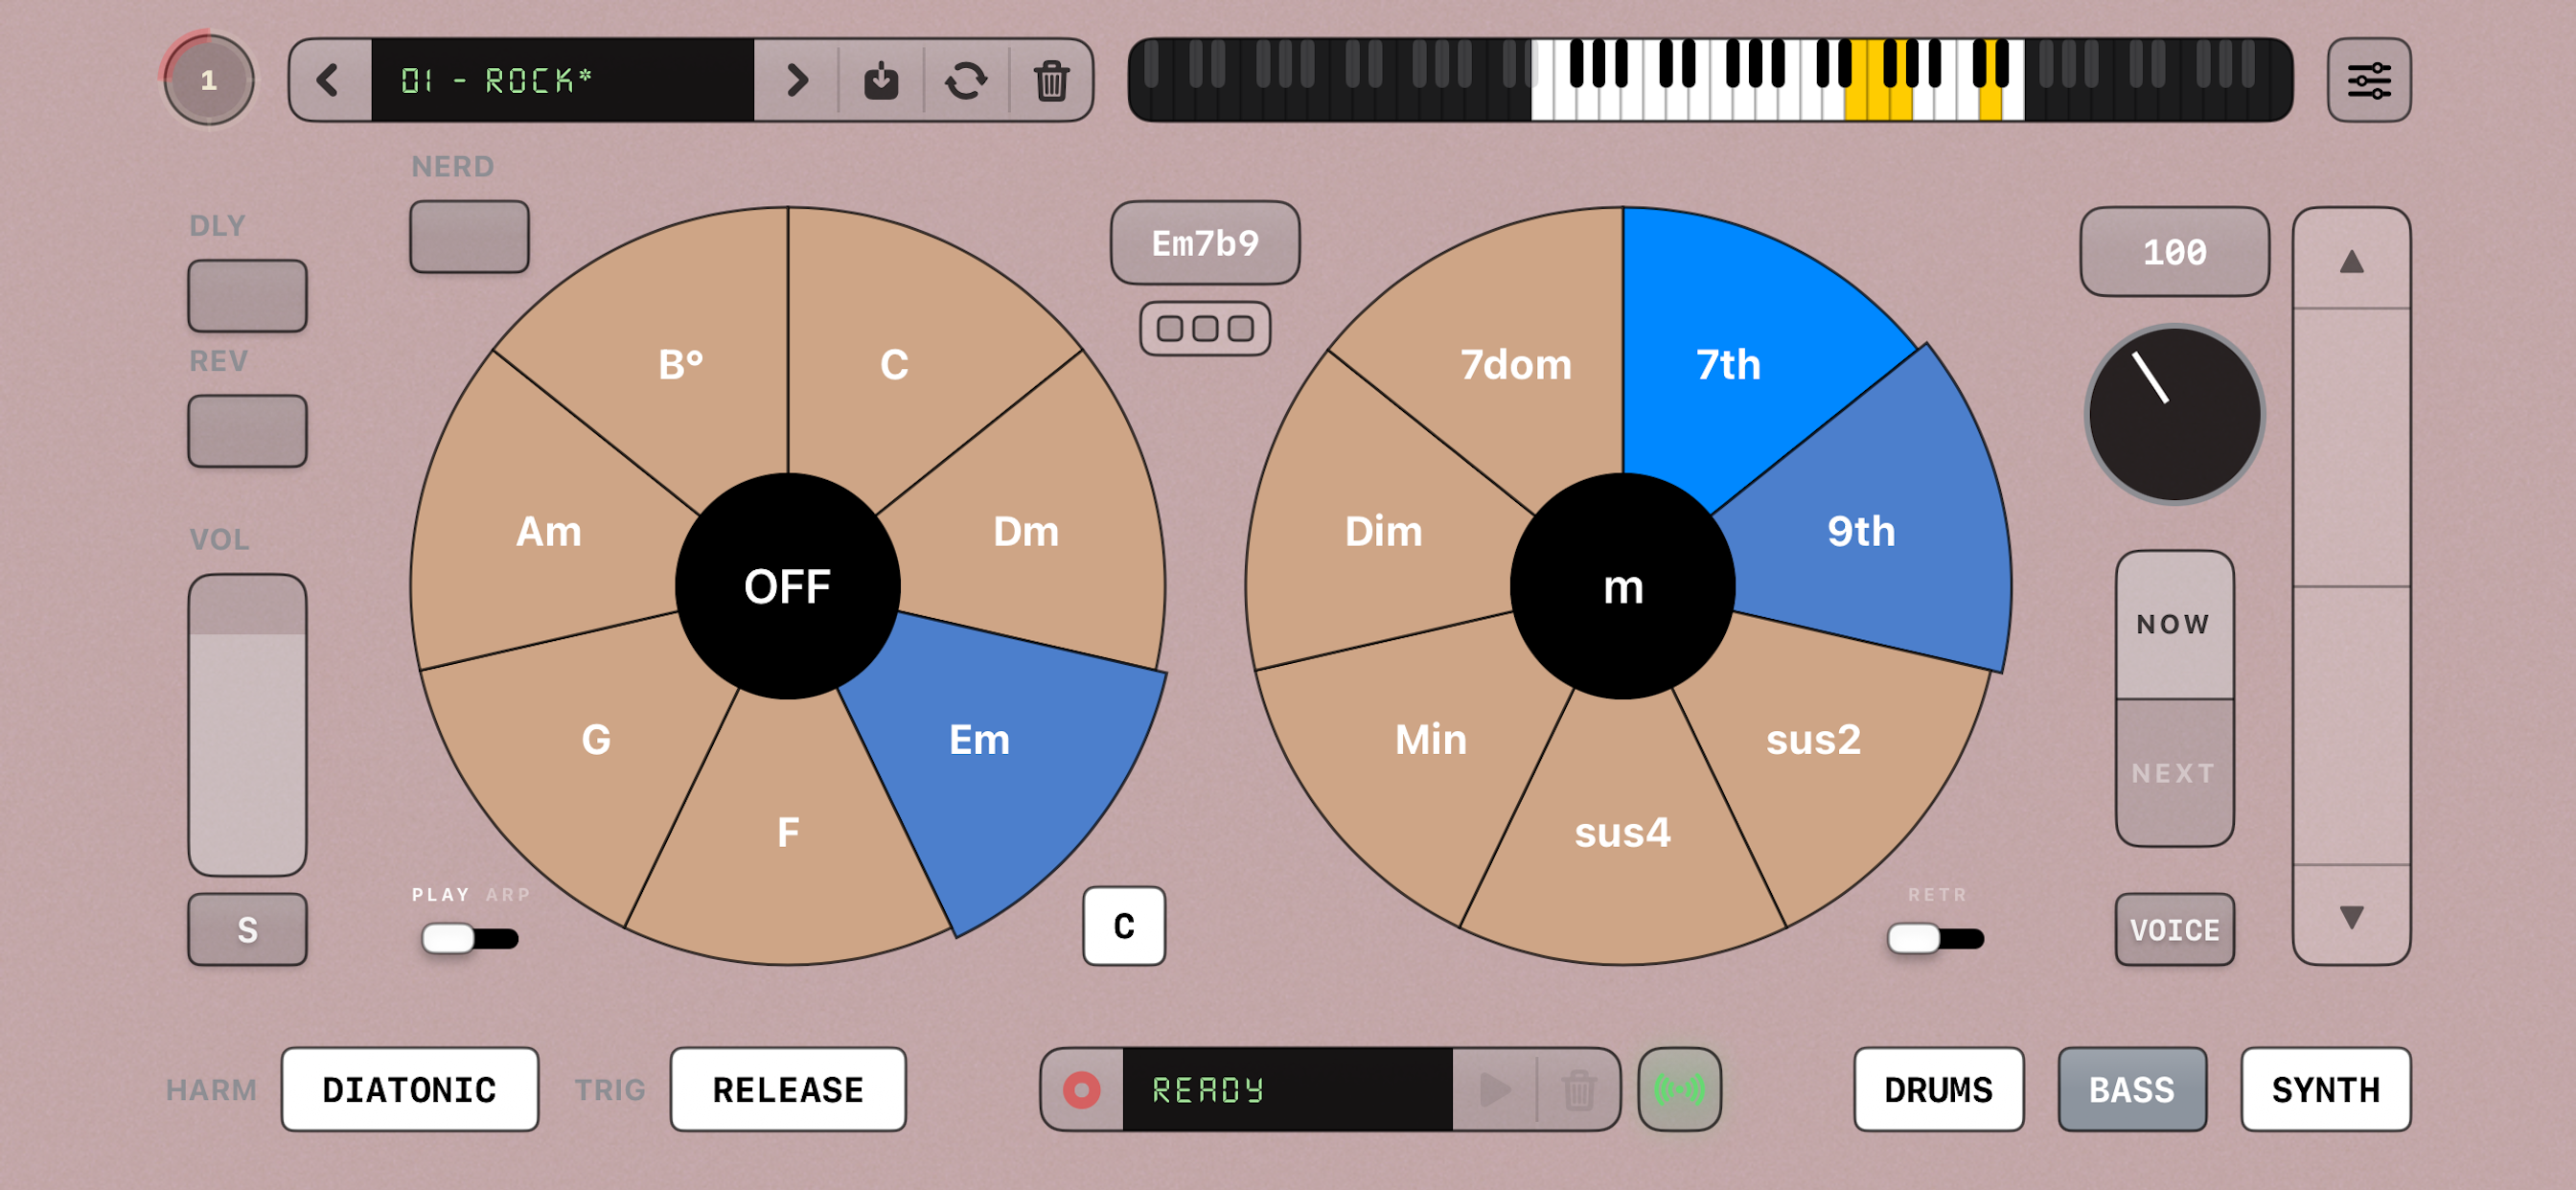Reload preset with the refresh icon
This screenshot has width=2576, height=1190.
point(966,80)
